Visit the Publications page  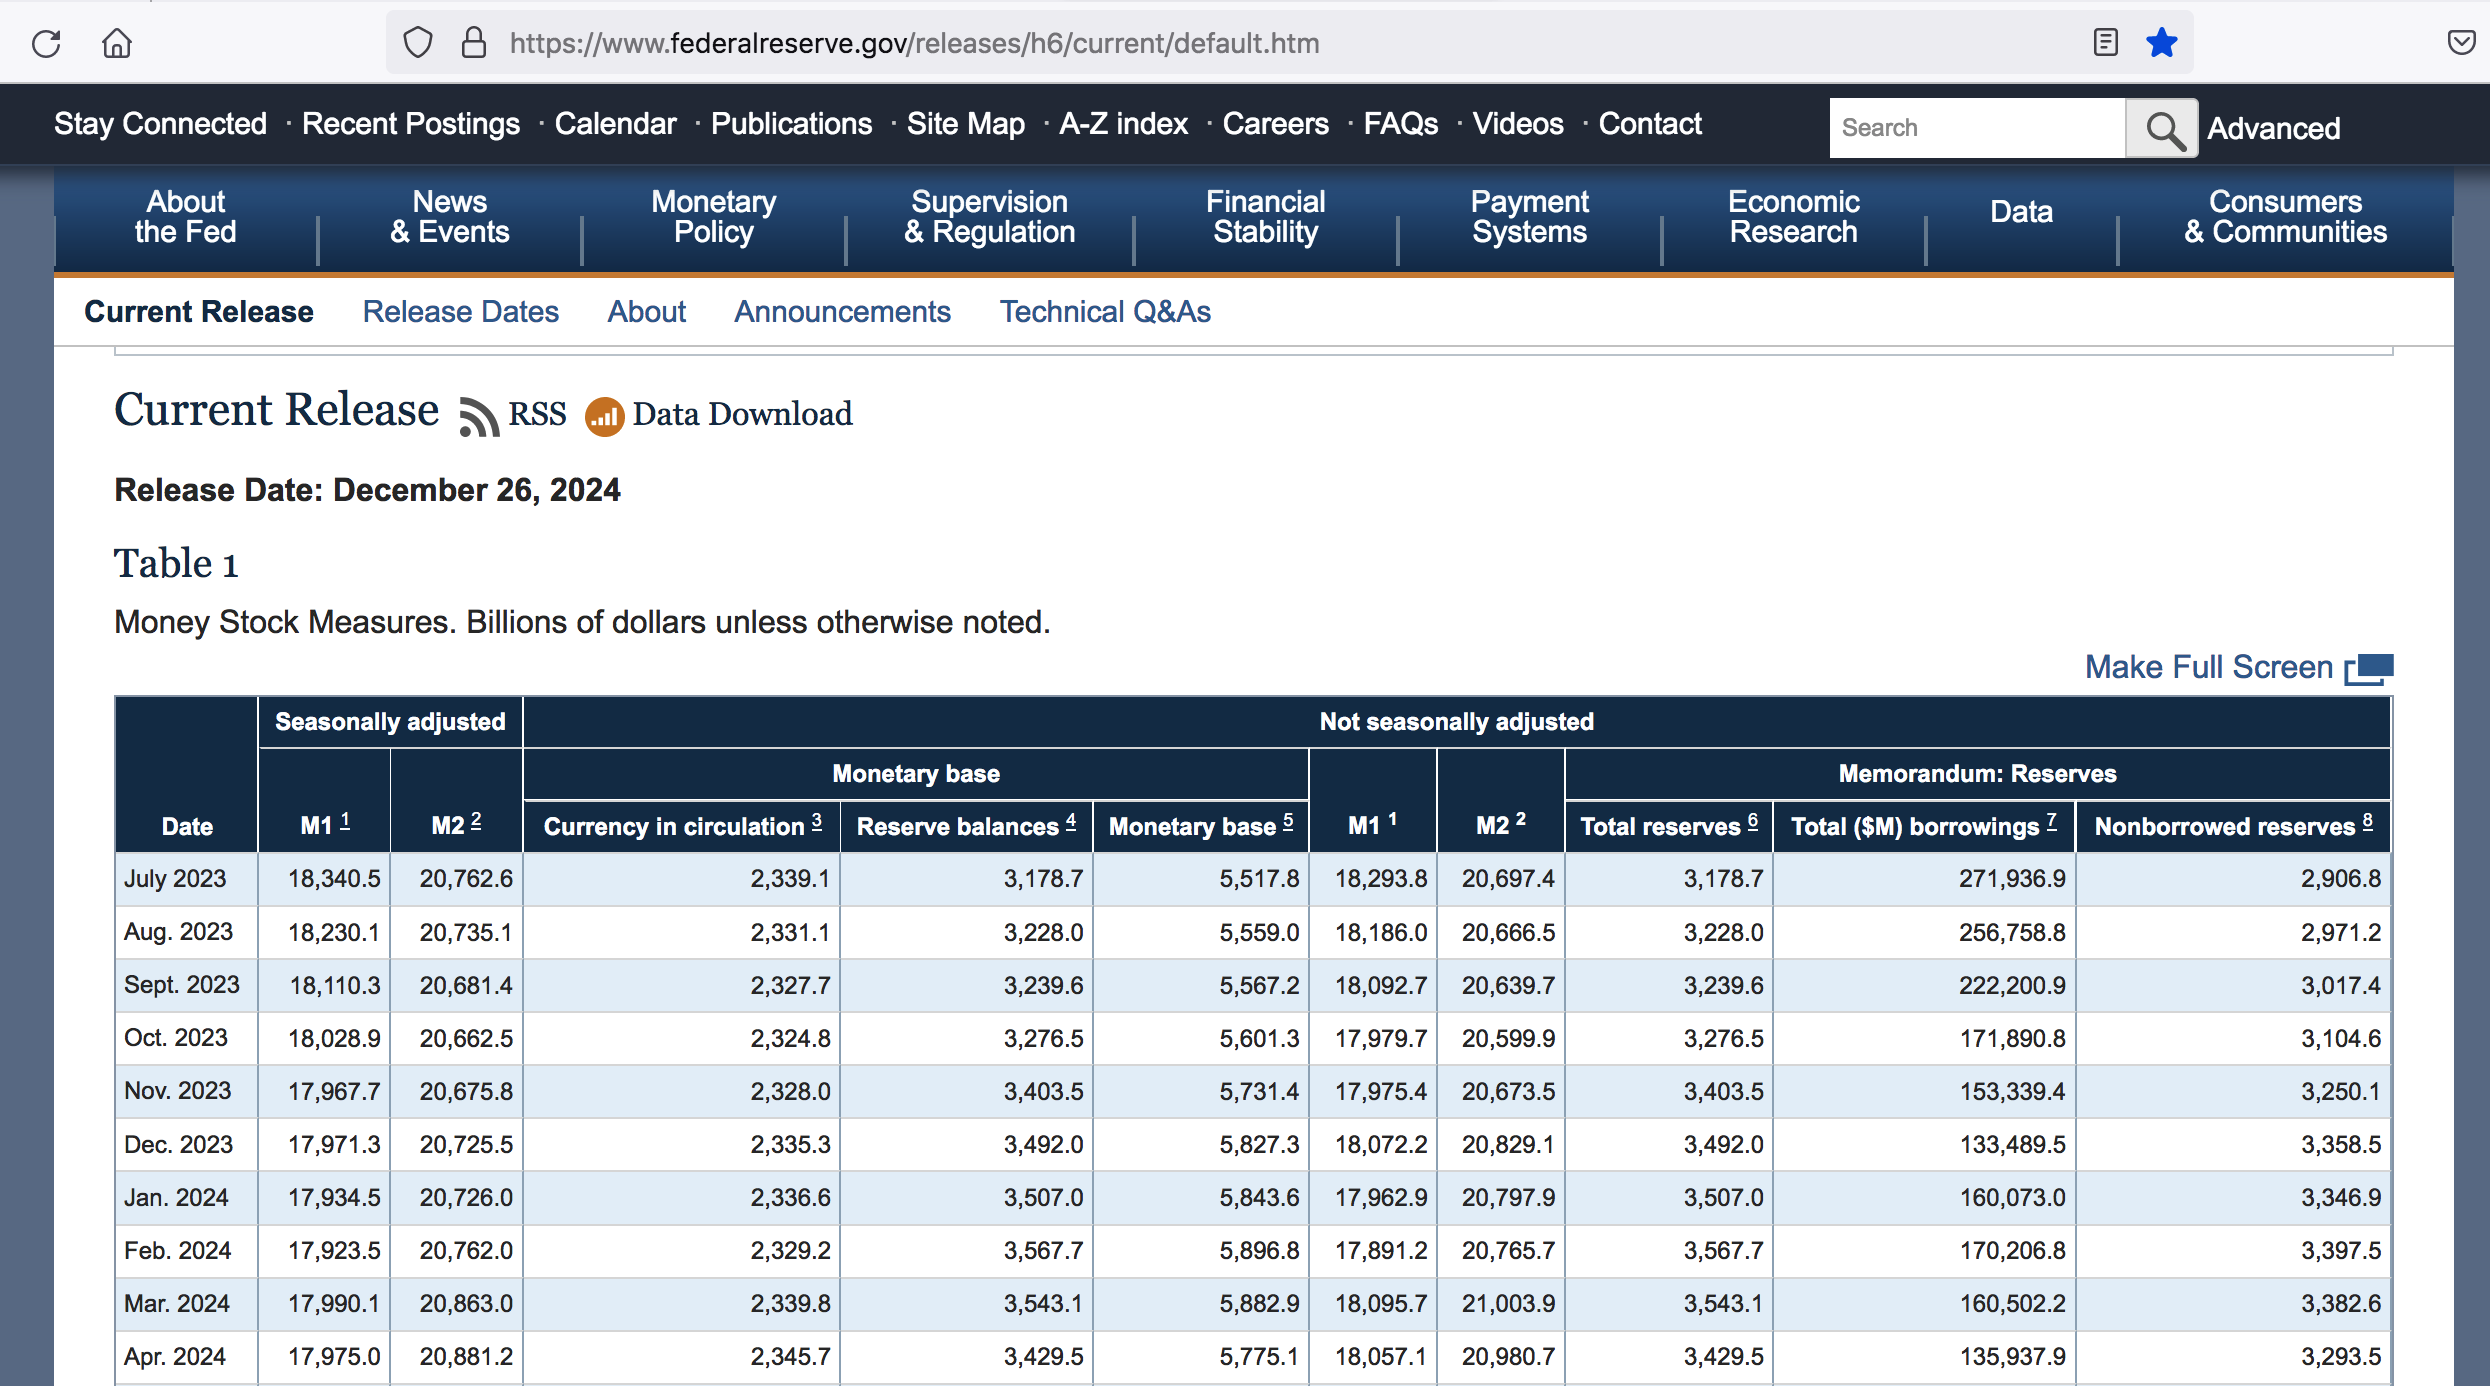coord(792,124)
